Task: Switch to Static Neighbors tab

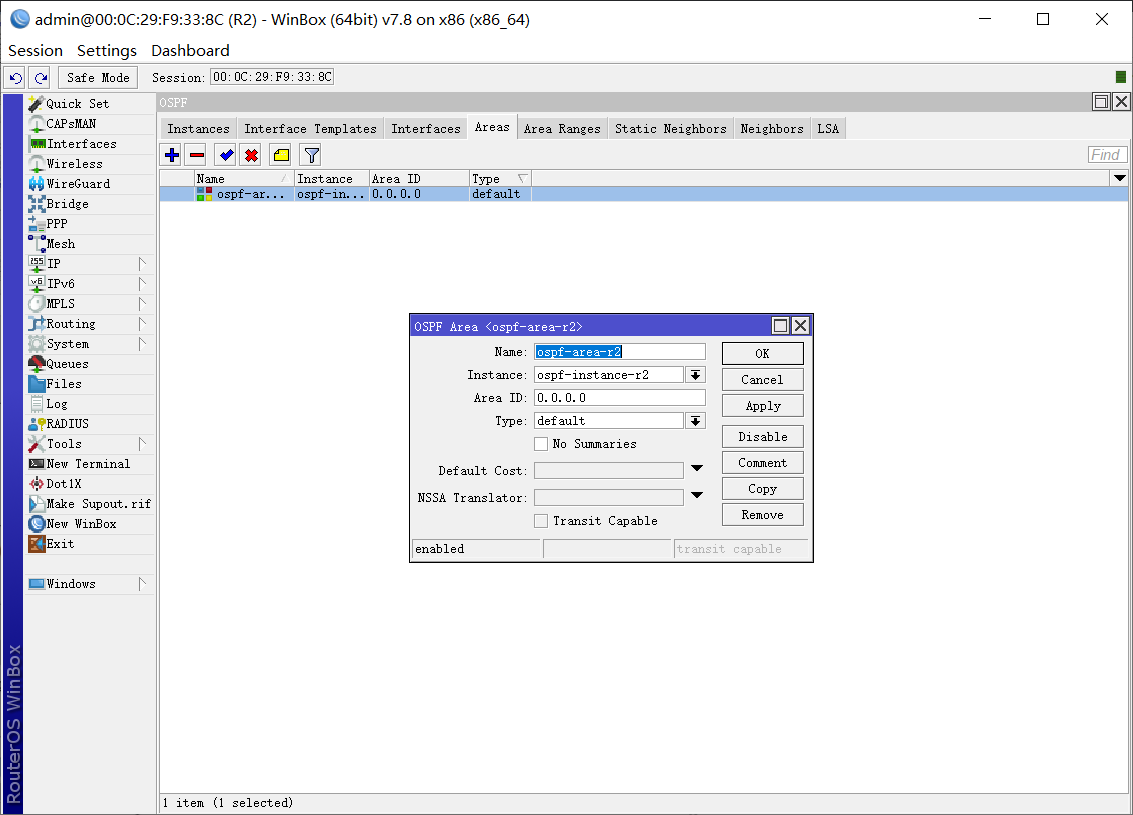Action: pyautogui.click(x=671, y=129)
